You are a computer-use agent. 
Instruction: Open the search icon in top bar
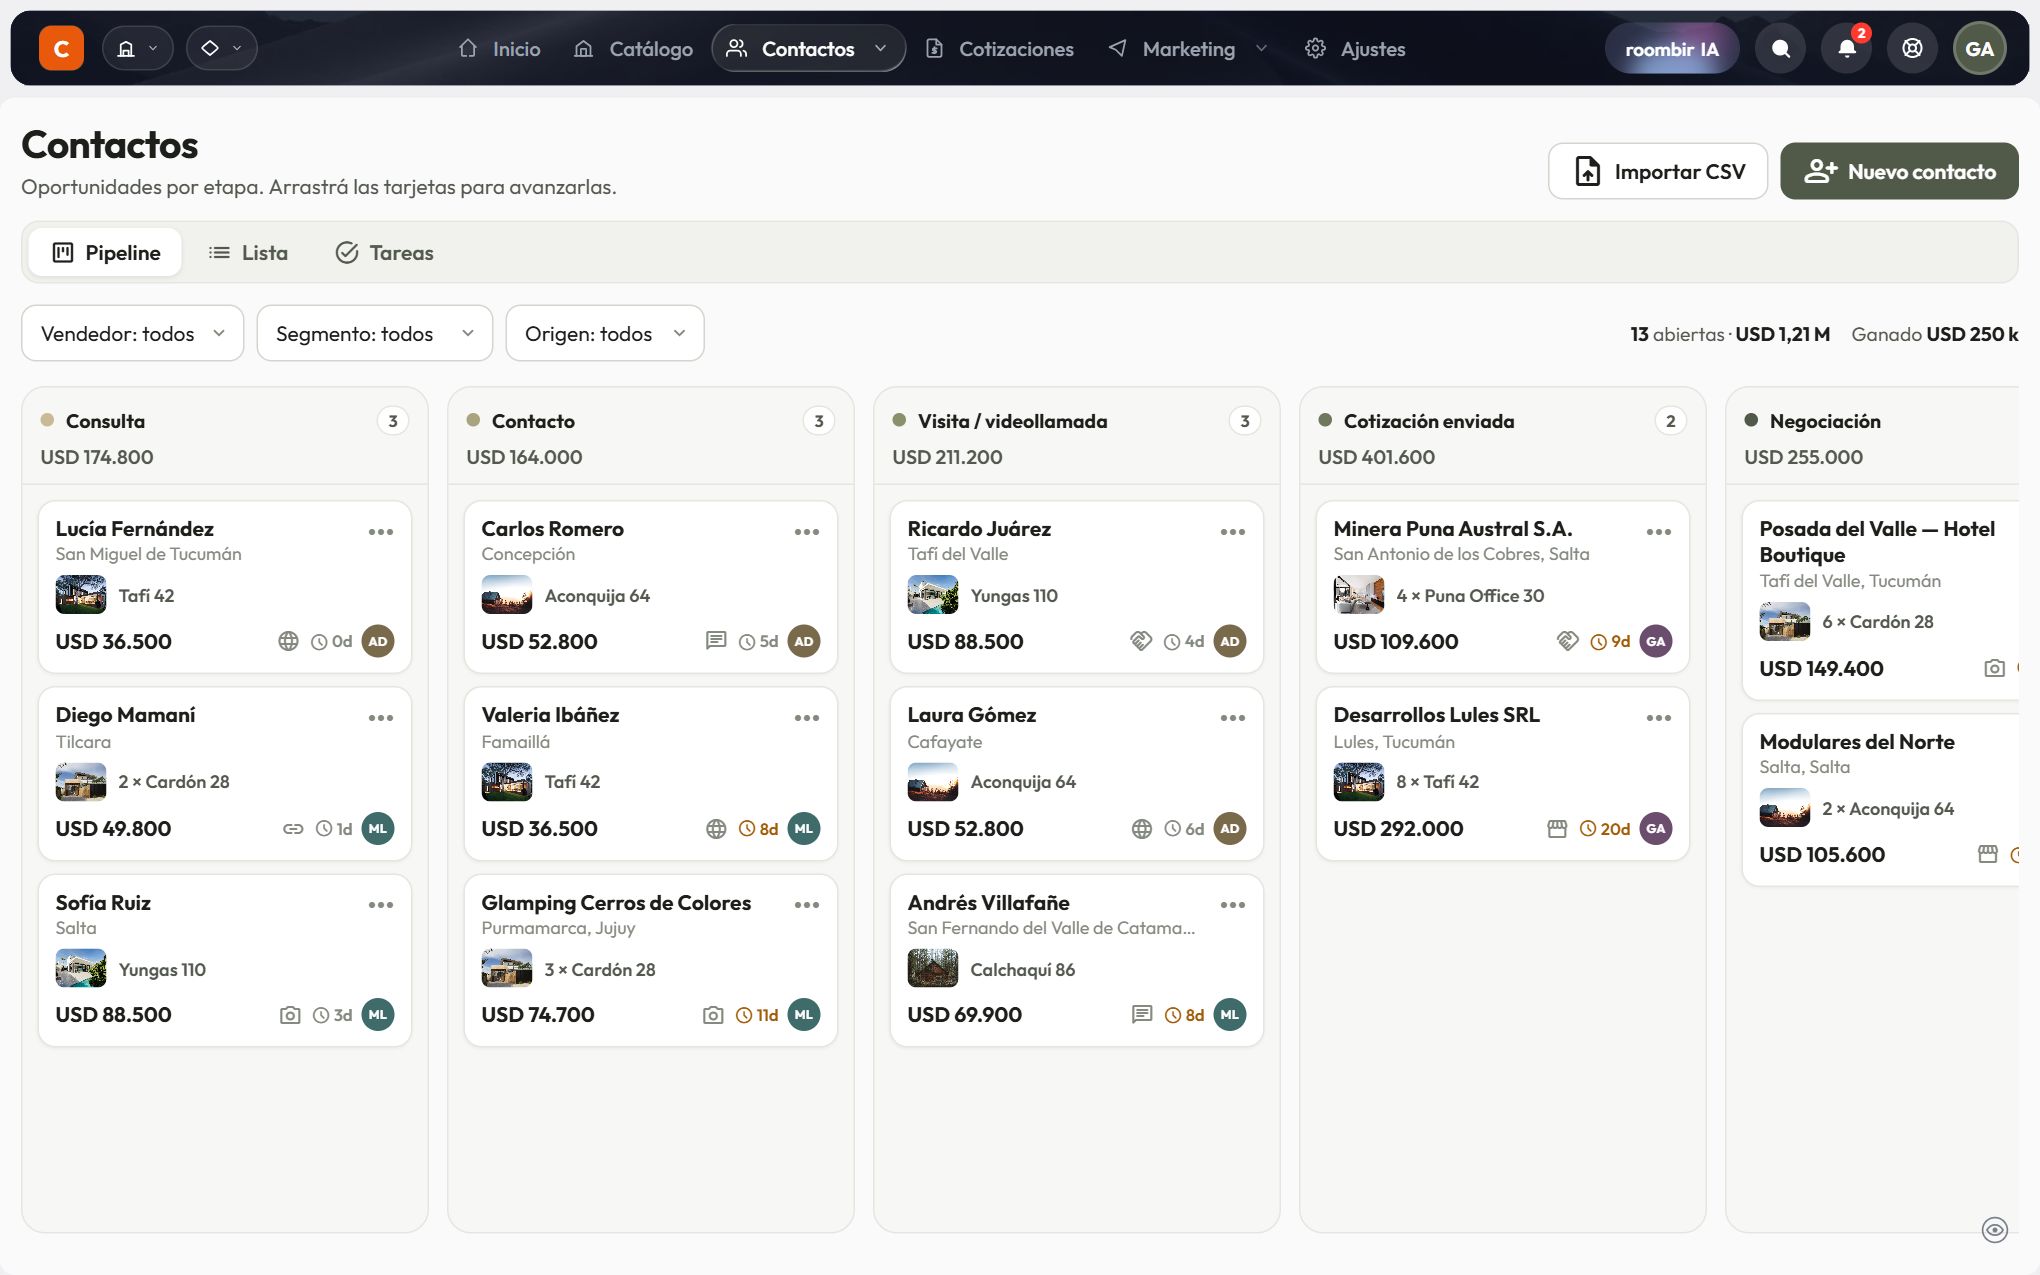coord(1780,48)
